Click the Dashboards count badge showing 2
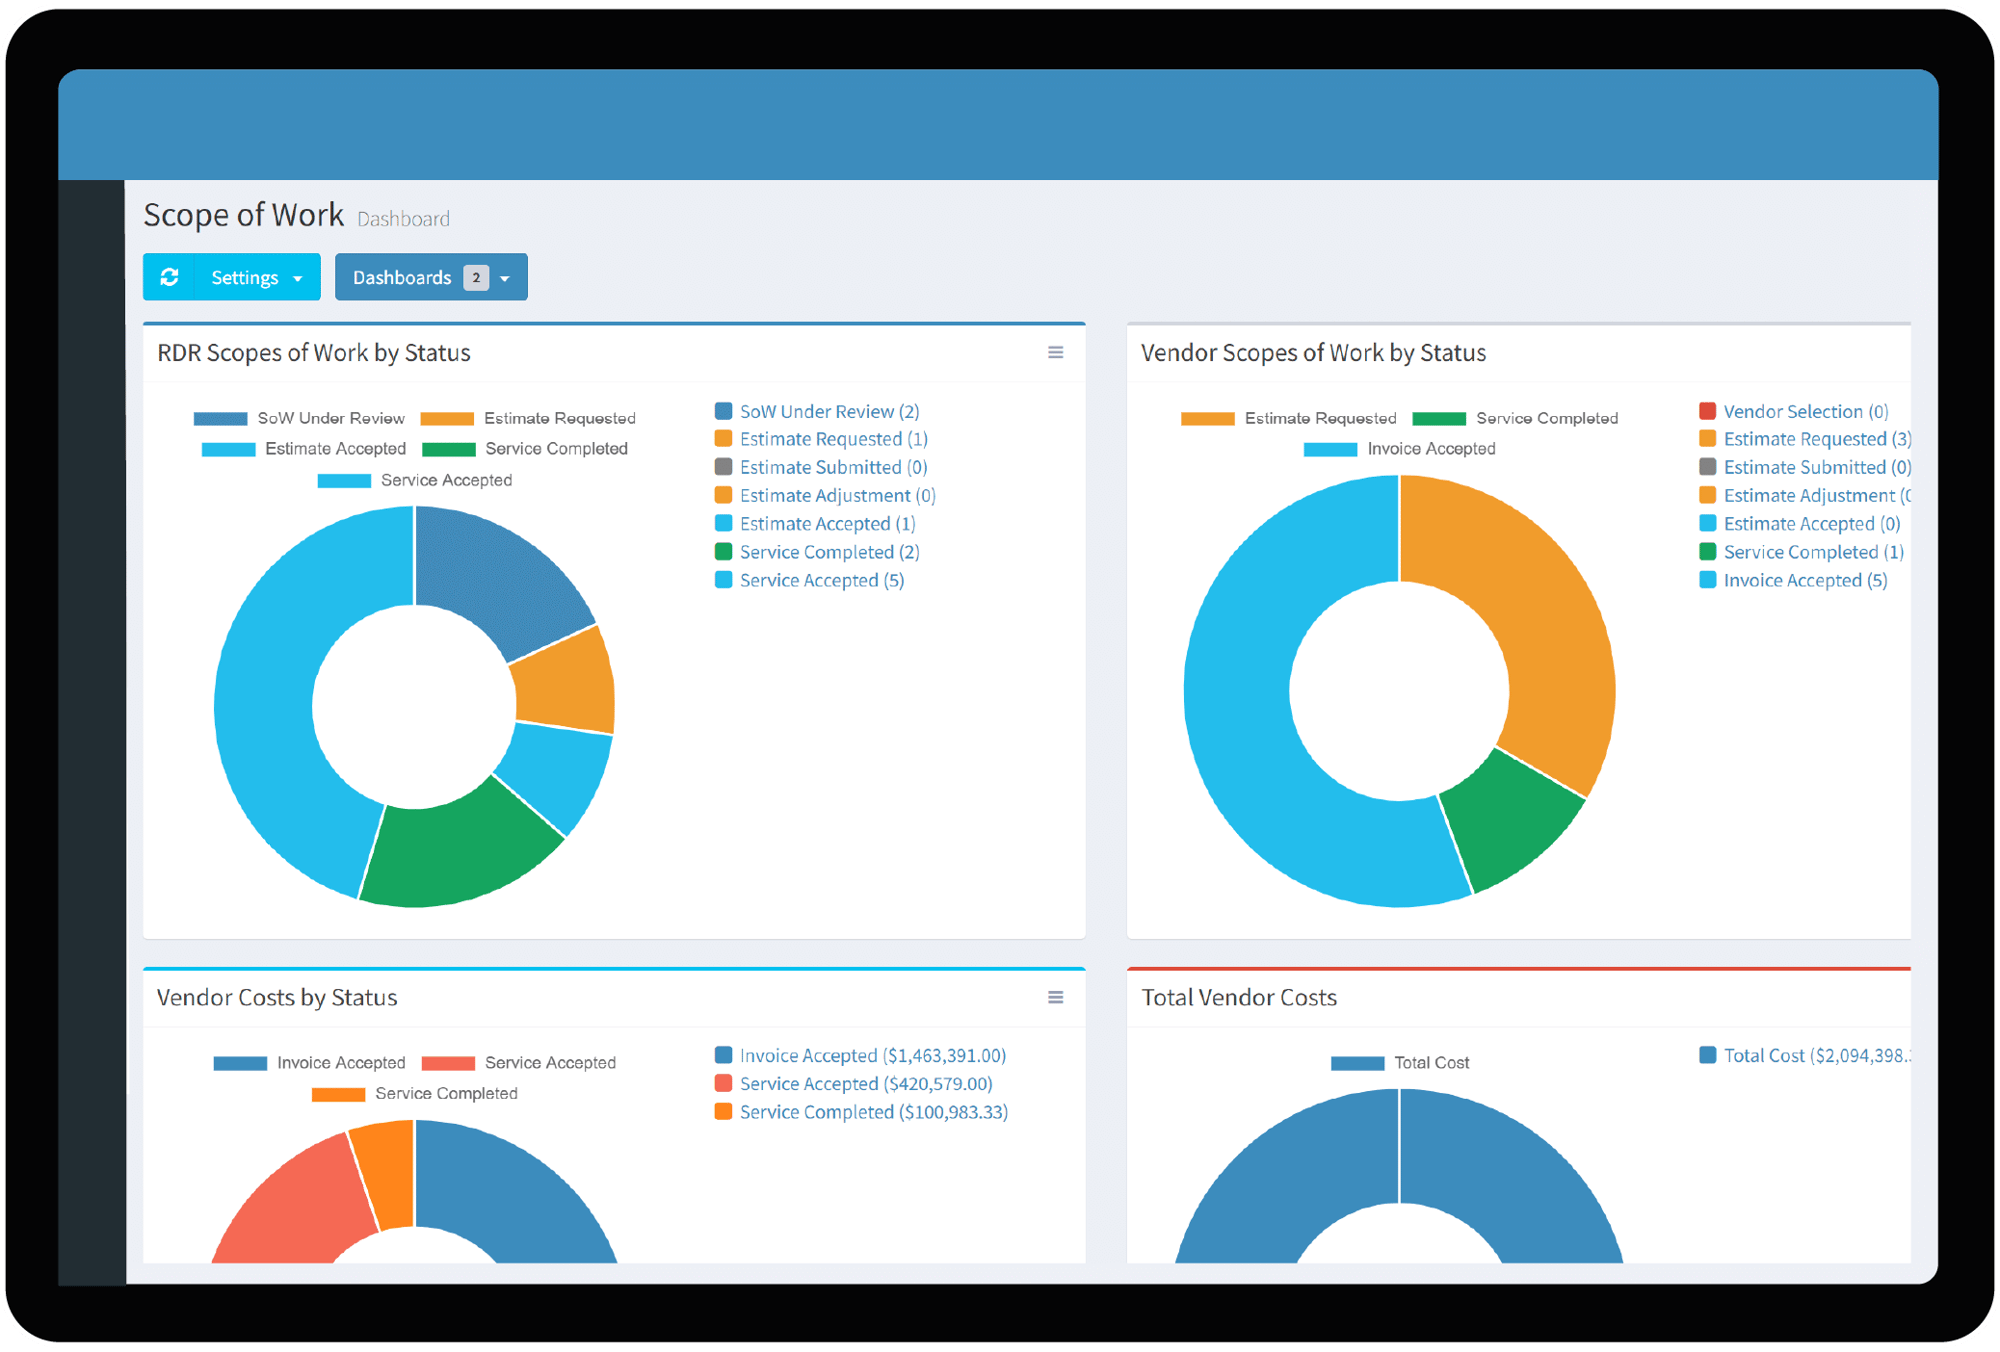The image size is (2000, 1352). pyautogui.click(x=476, y=277)
